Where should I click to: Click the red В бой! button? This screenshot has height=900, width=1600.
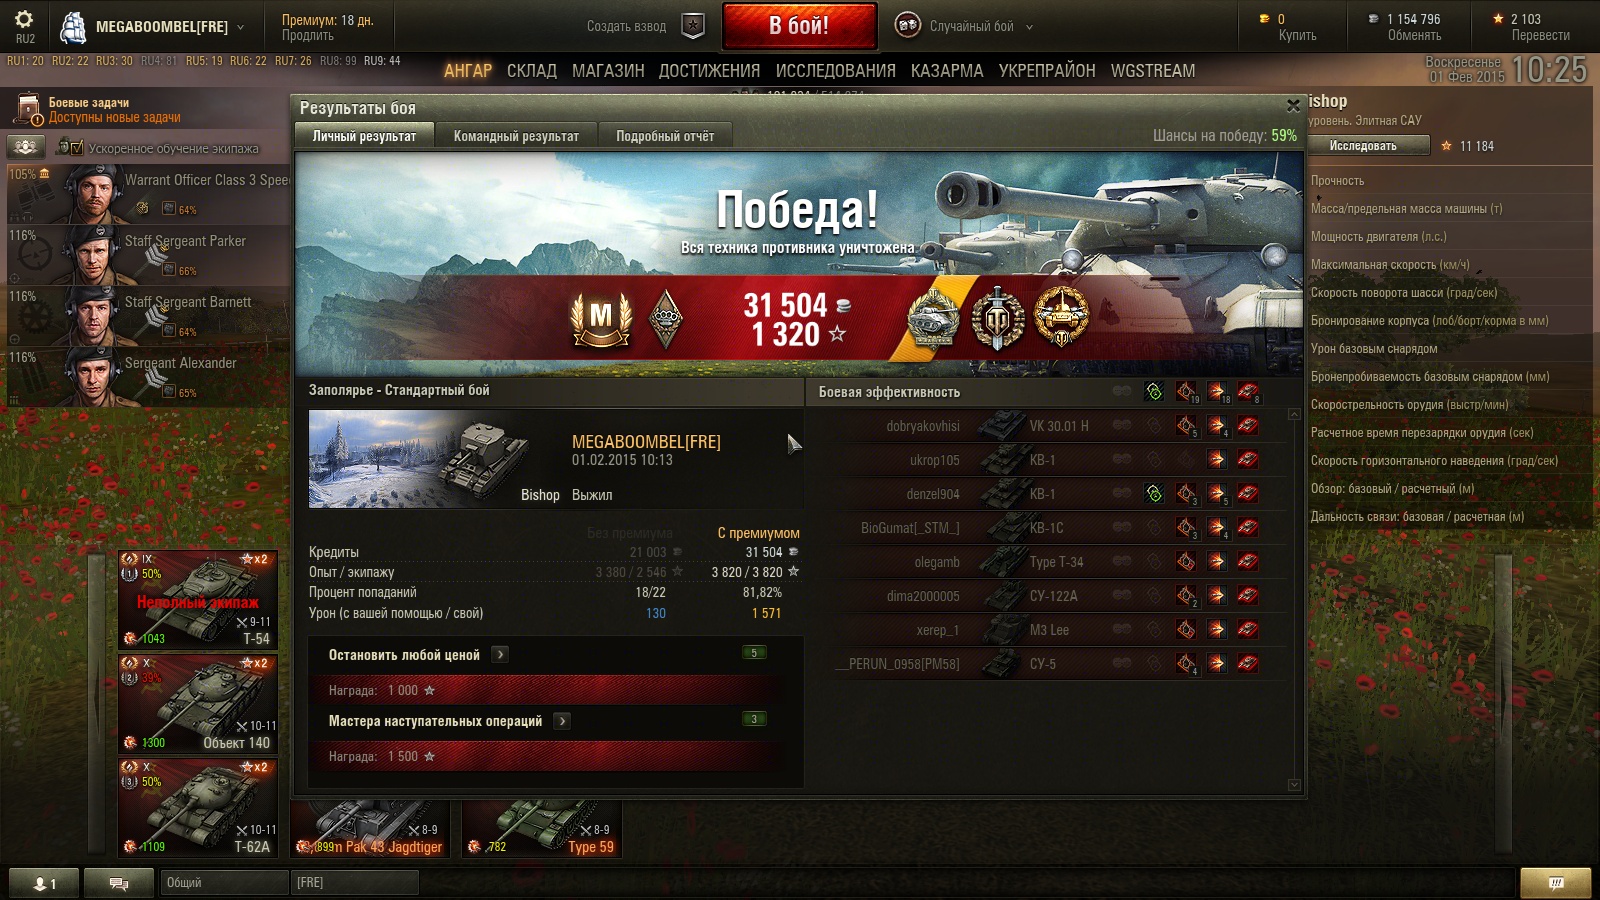coord(799,26)
